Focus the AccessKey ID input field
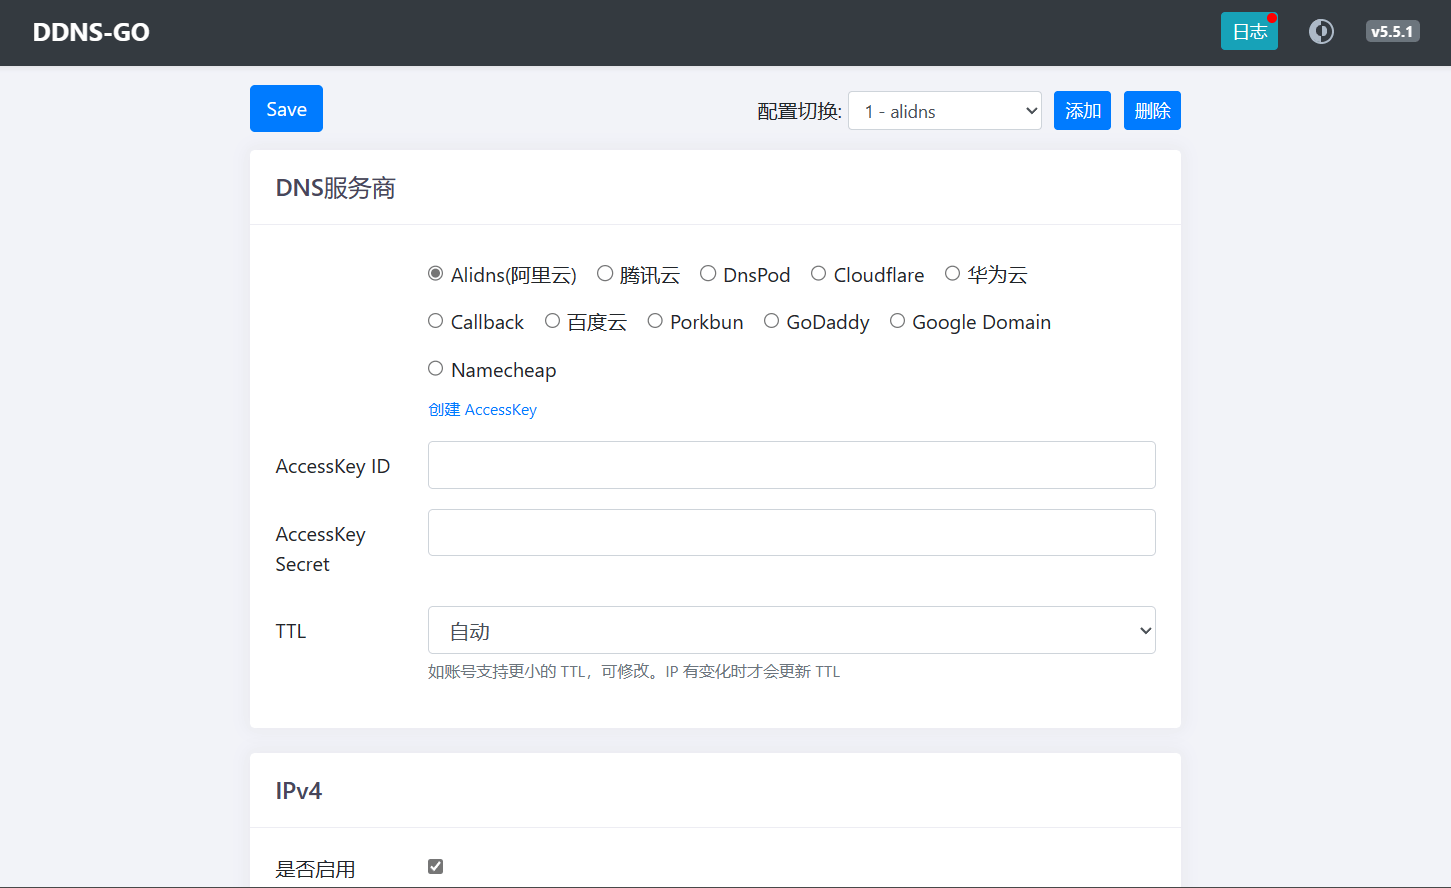This screenshot has height=888, width=1451. [791, 465]
